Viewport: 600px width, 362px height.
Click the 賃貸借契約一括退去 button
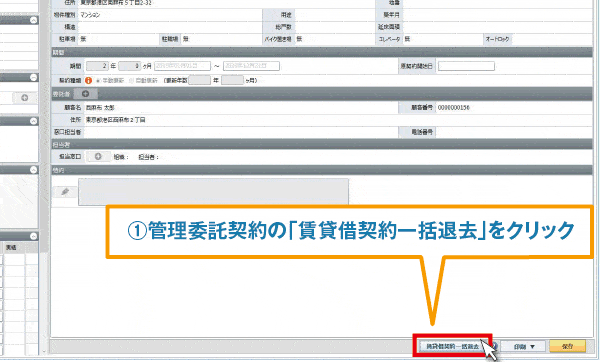pos(452,346)
